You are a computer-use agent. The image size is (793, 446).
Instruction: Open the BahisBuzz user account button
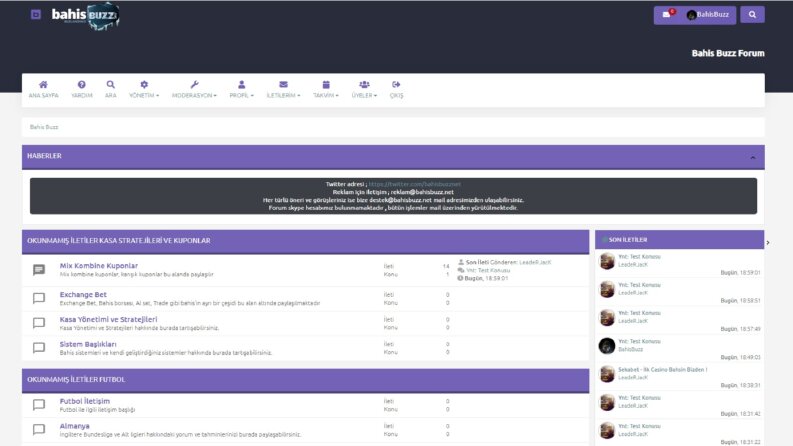pyautogui.click(x=708, y=15)
